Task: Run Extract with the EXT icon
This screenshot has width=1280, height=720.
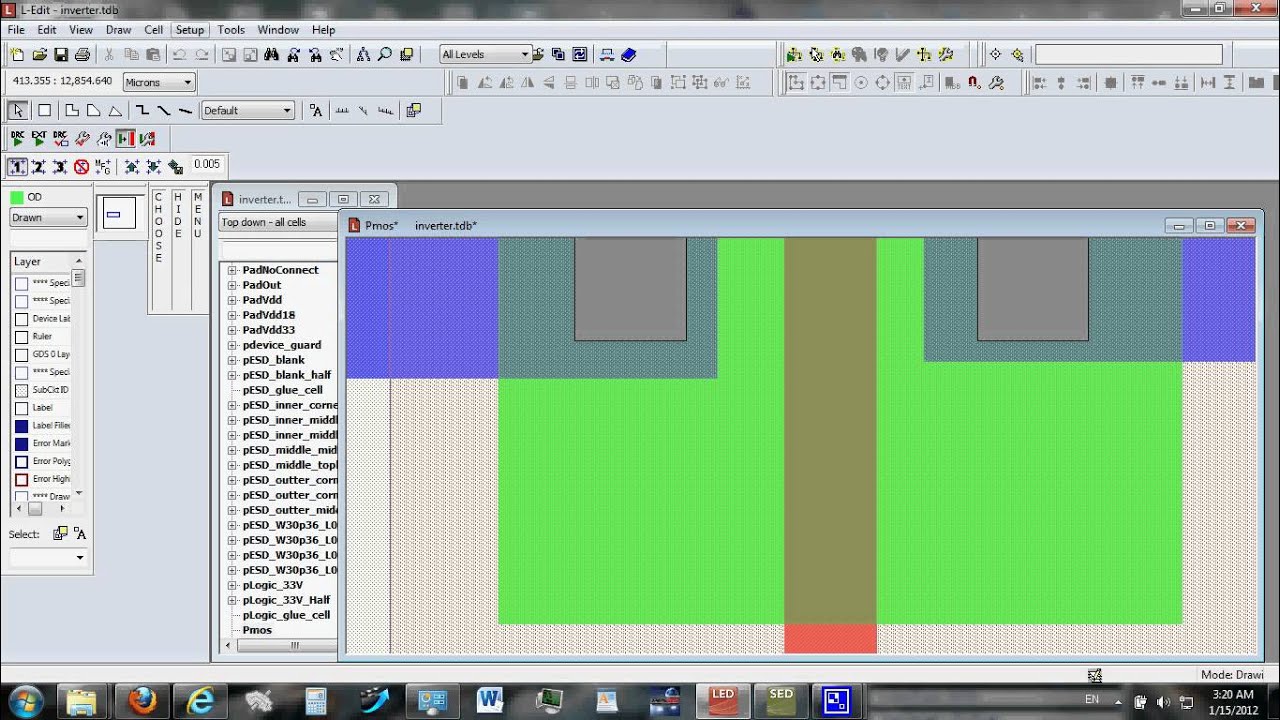Action: tap(39, 138)
